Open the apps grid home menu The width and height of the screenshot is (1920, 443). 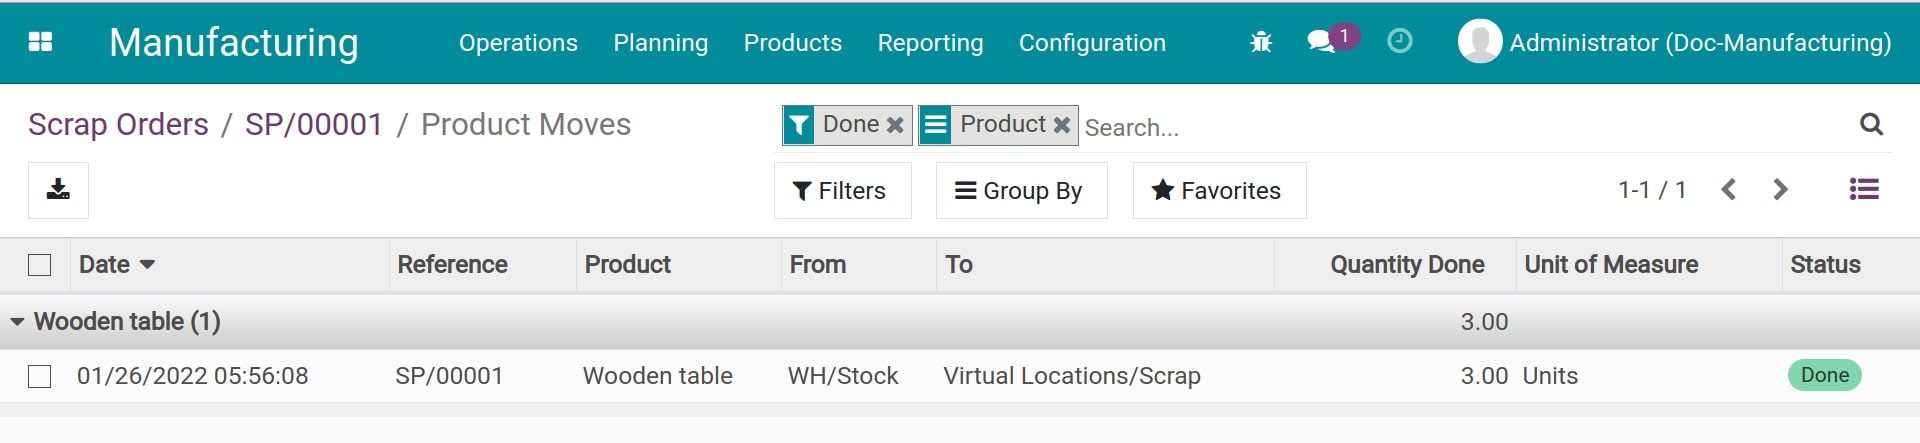tap(40, 42)
